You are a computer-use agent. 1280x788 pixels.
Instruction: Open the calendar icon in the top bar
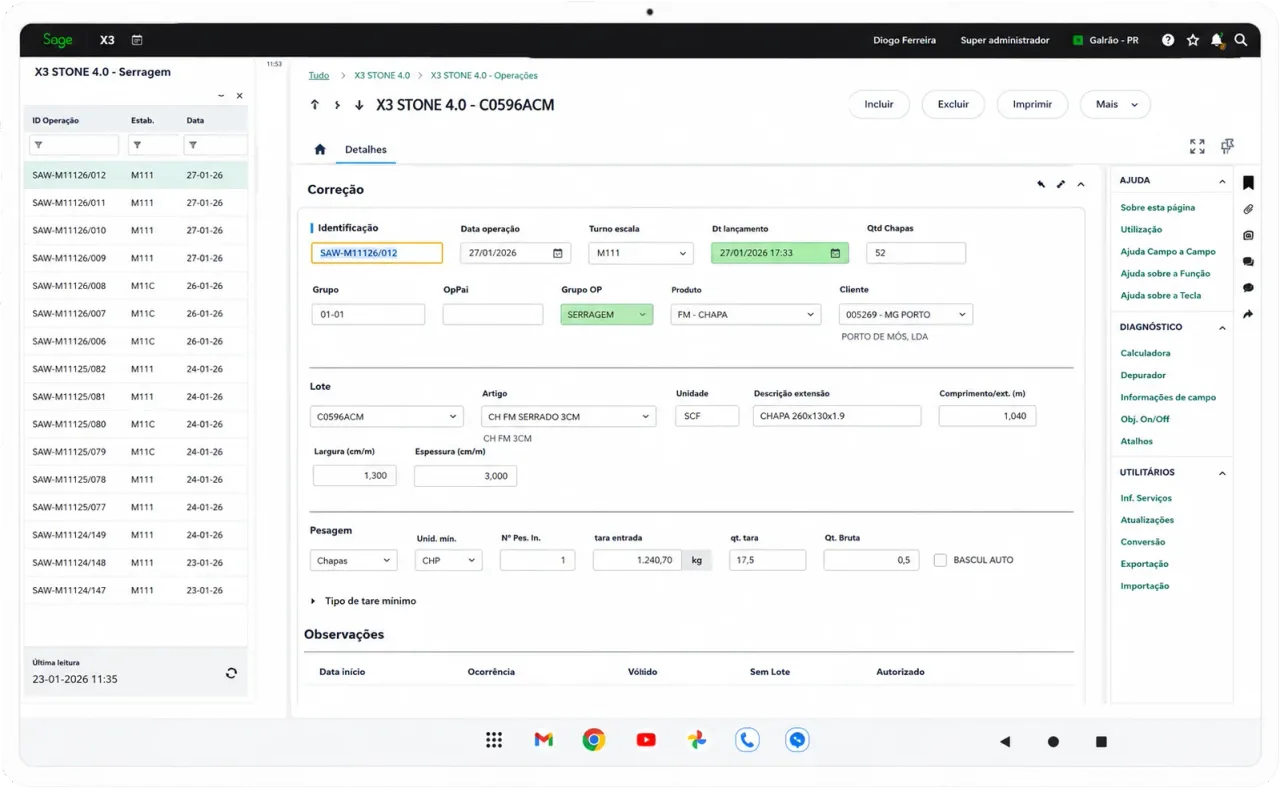point(137,40)
